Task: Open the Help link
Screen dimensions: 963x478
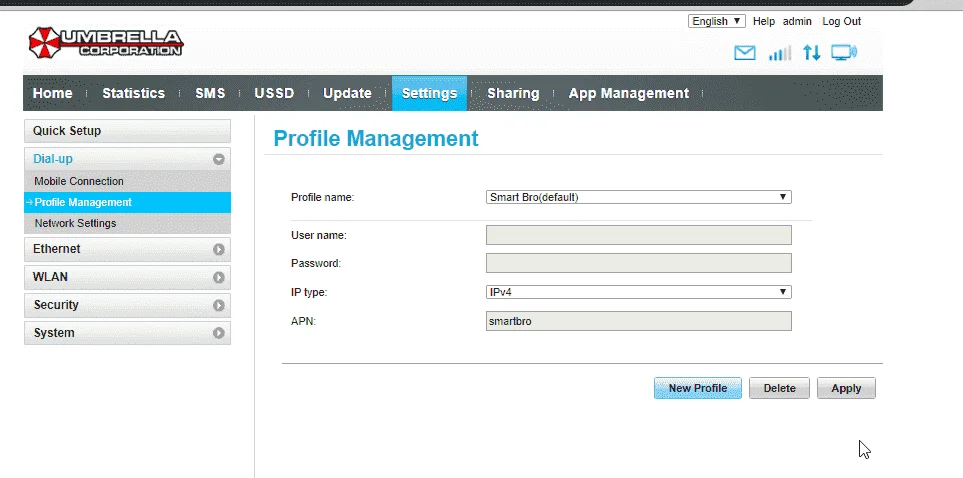Action: [x=763, y=21]
